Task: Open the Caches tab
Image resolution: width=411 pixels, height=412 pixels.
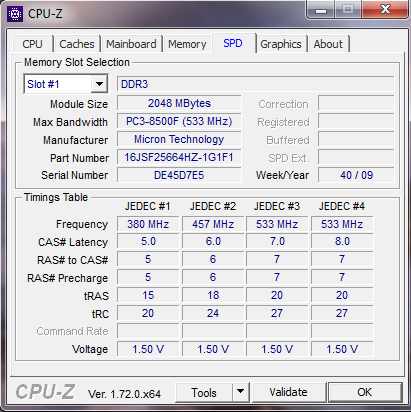Action: [x=77, y=44]
